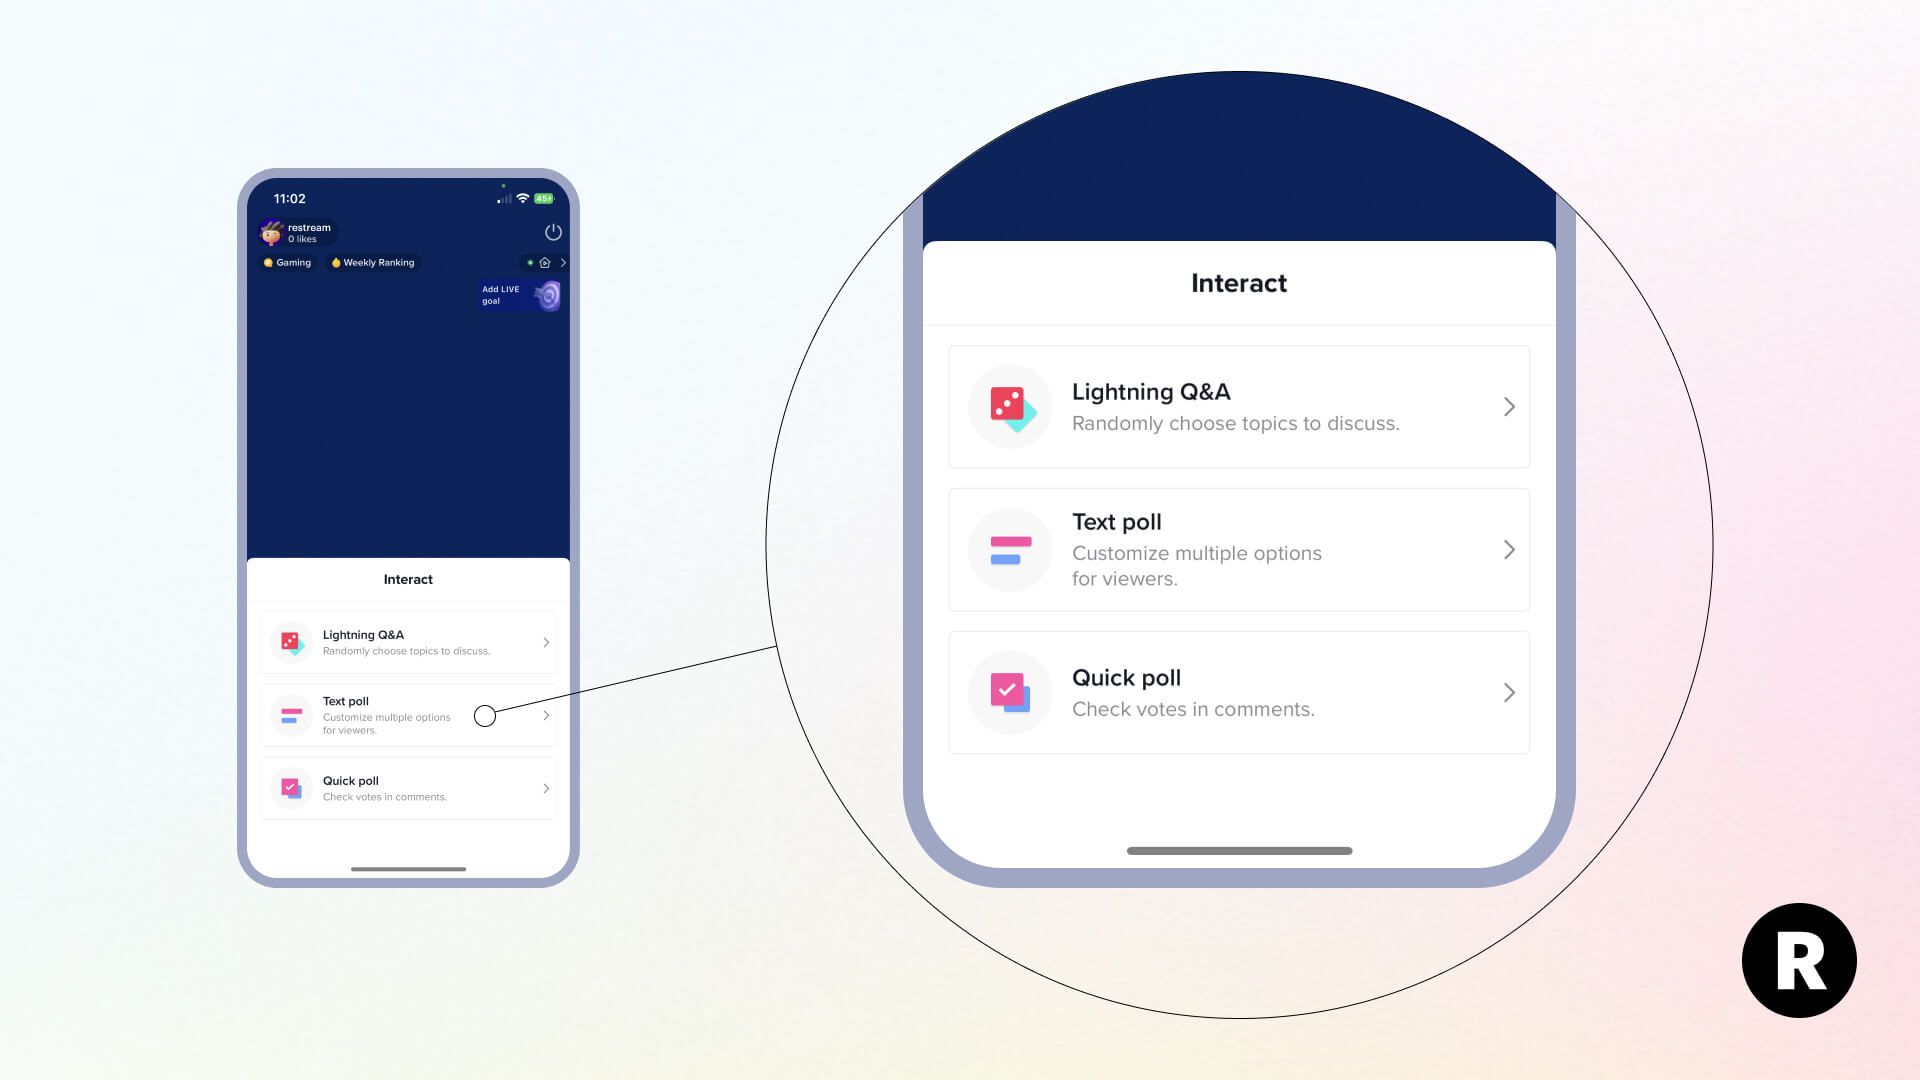Select Weekly Ranking category tag
Screen dimensions: 1920x1080
pos(373,262)
